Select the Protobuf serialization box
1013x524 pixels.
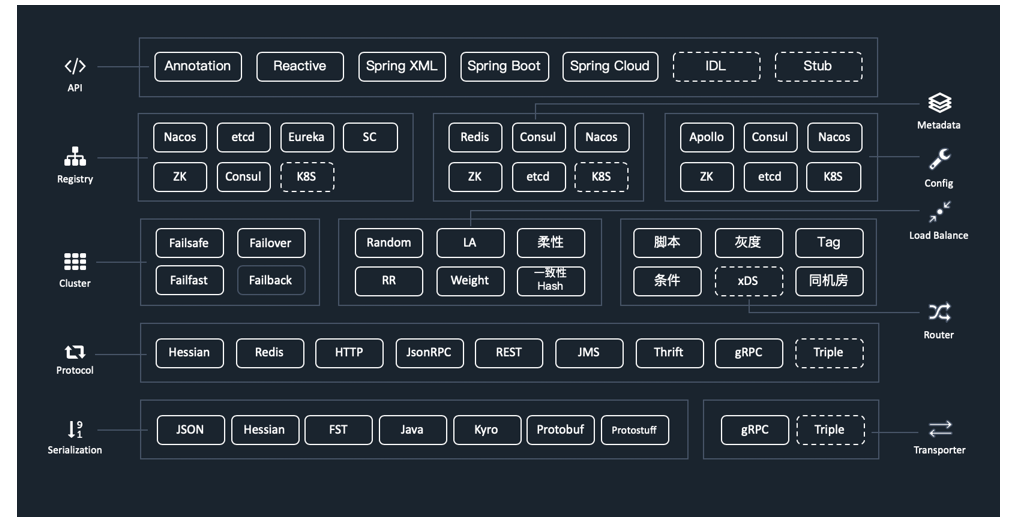click(561, 430)
